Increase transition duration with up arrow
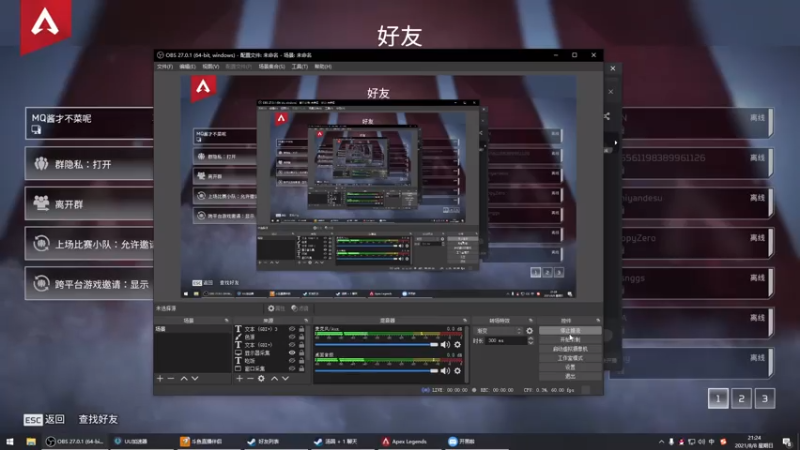Screen dimensions: 800x450 pyautogui.click(x=531, y=338)
